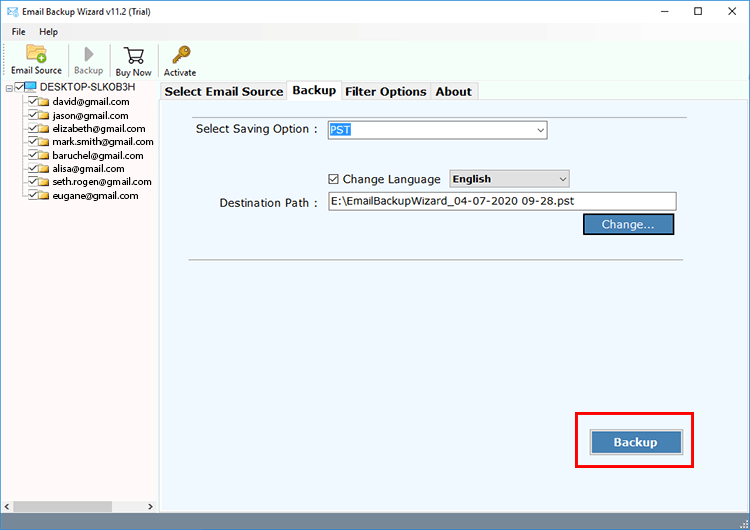Select the elizabeth@gmail.com account label
The image size is (750, 530).
99,129
